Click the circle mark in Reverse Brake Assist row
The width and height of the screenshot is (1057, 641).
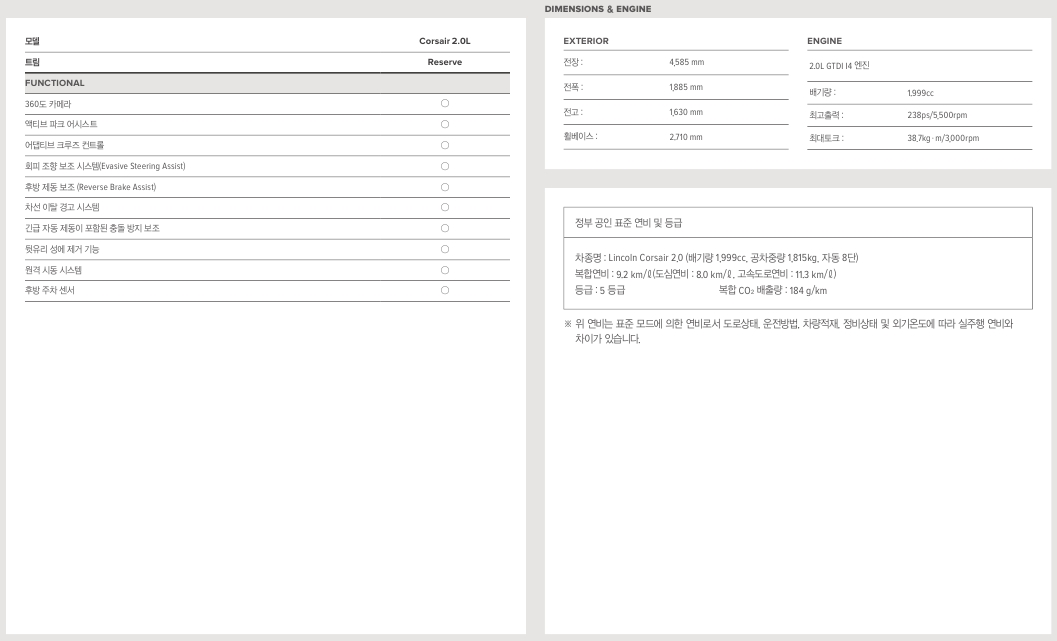coord(445,187)
